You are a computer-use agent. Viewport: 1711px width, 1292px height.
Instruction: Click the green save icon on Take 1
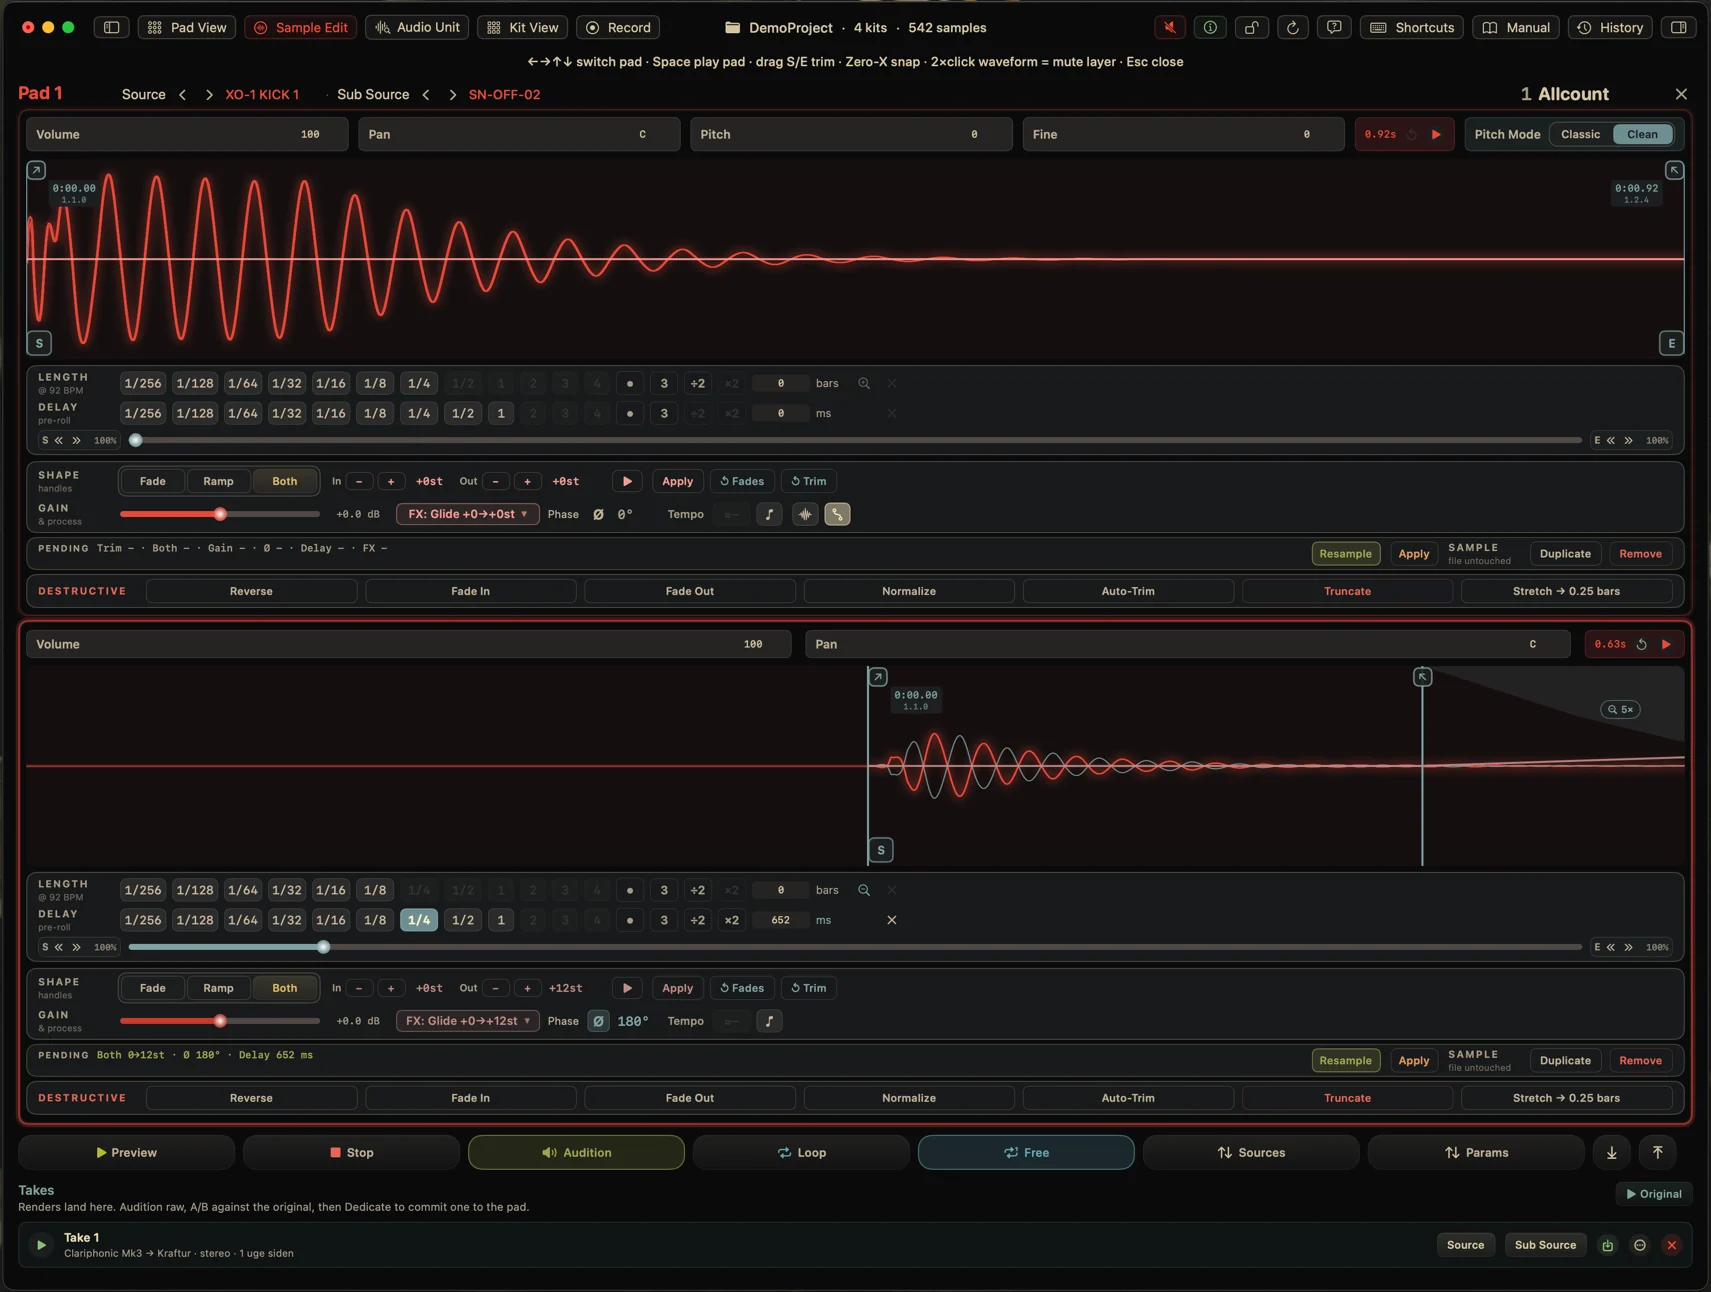coord(1607,1245)
